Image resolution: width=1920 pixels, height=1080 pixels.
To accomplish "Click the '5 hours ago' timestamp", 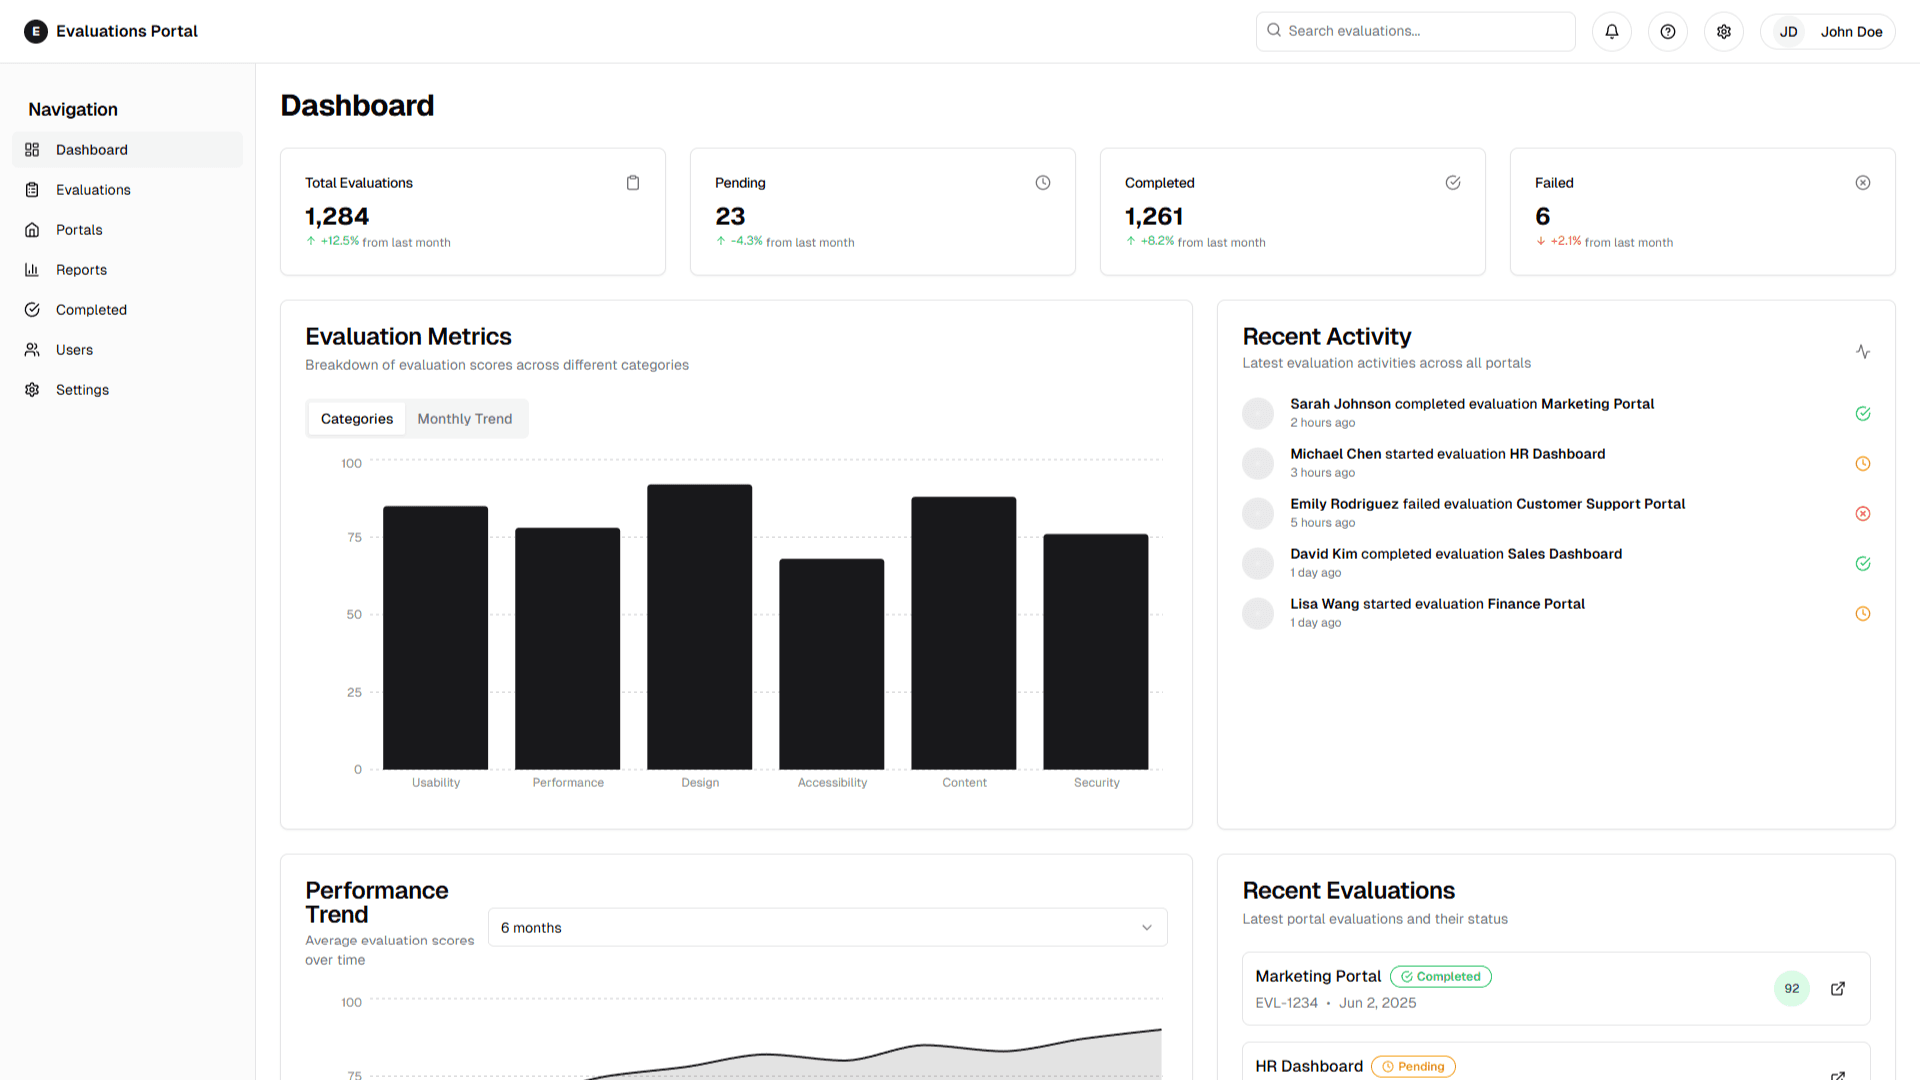I will pos(1323,523).
